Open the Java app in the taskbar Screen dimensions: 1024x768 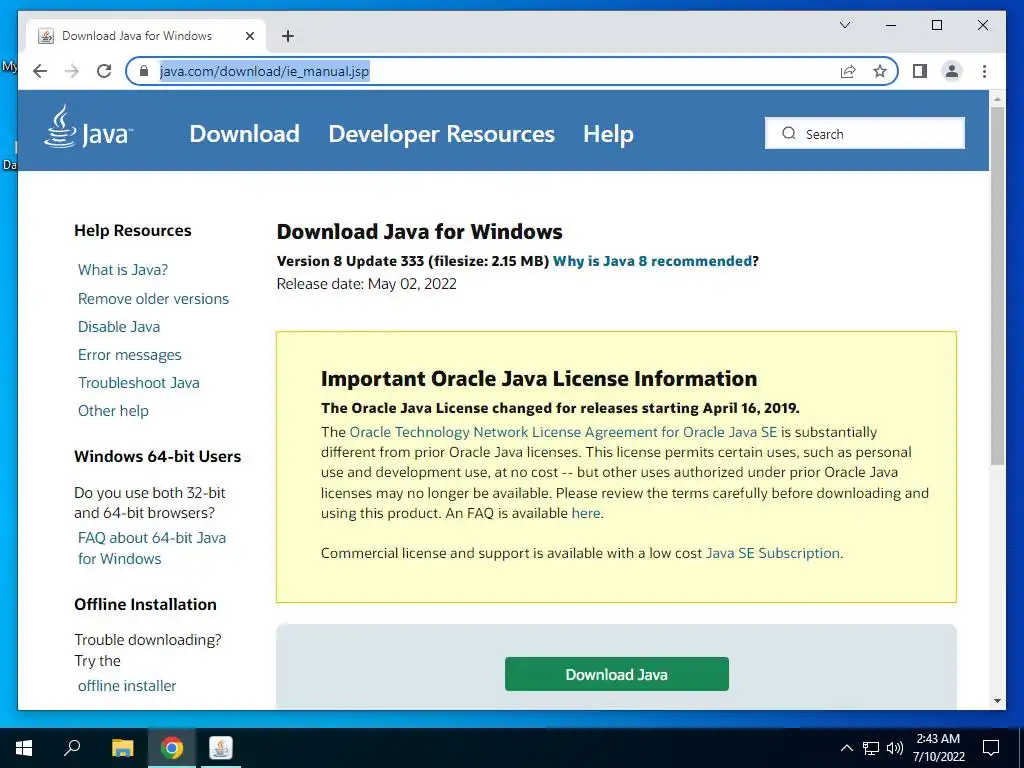(221, 748)
